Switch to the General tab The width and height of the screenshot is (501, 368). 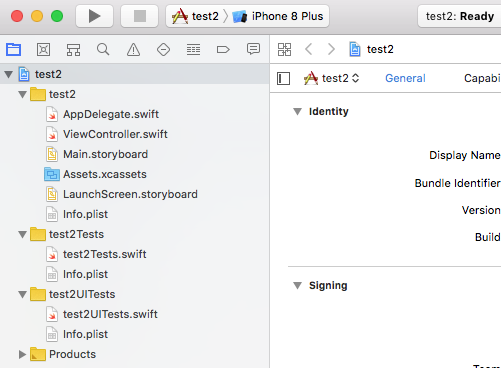pyautogui.click(x=405, y=78)
